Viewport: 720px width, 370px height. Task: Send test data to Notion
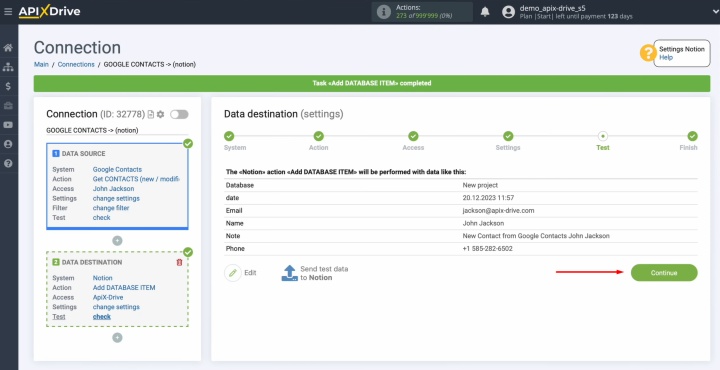tap(315, 273)
